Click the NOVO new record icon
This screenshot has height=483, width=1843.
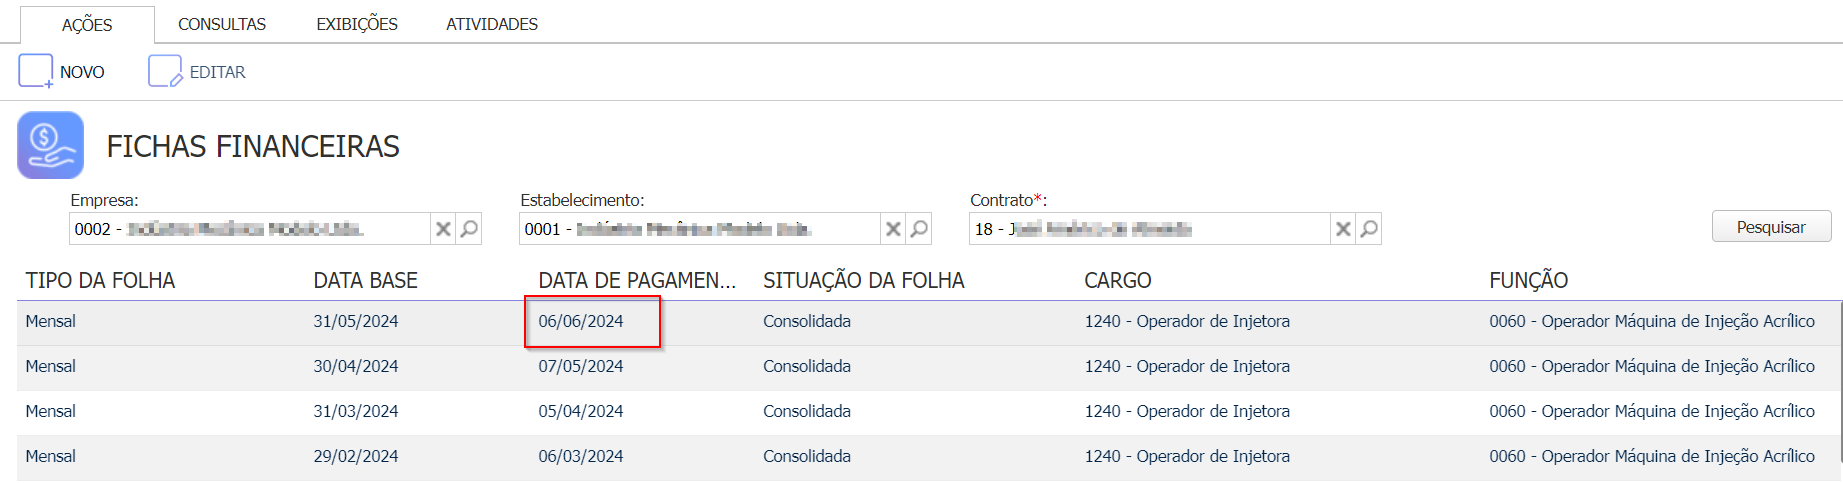[x=36, y=72]
